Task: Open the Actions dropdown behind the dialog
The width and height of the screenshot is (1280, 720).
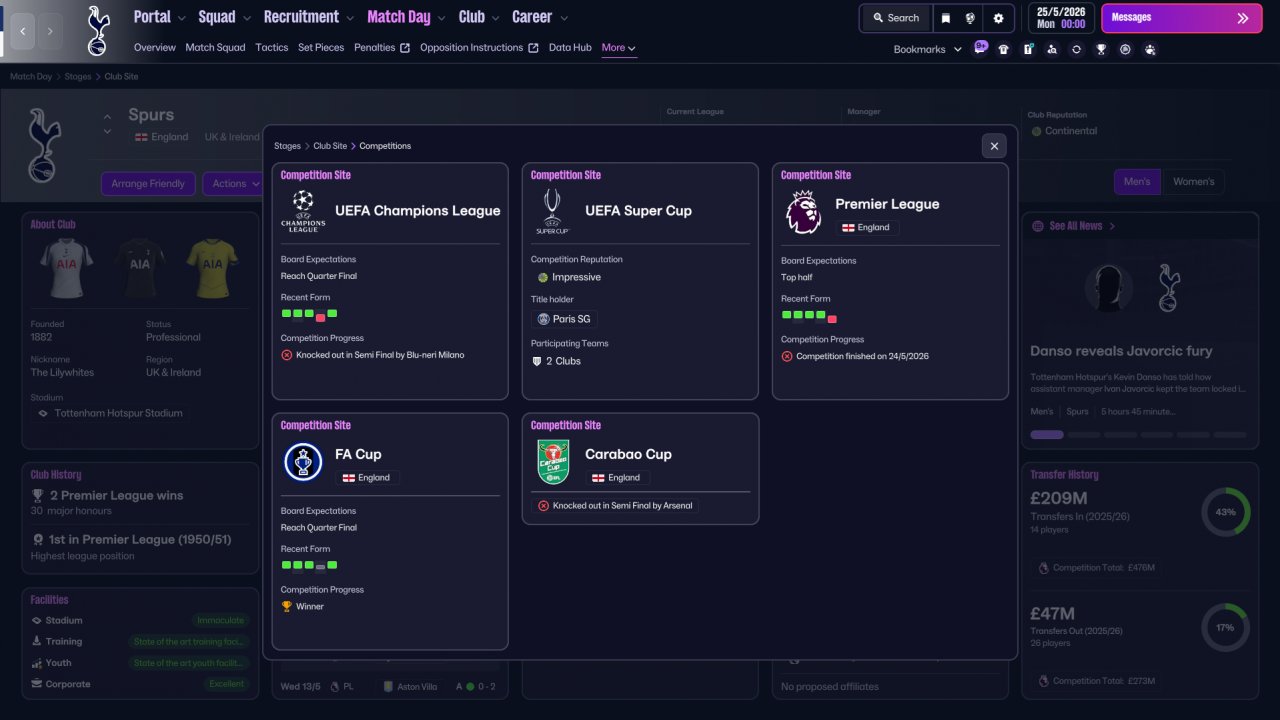Action: 233,184
